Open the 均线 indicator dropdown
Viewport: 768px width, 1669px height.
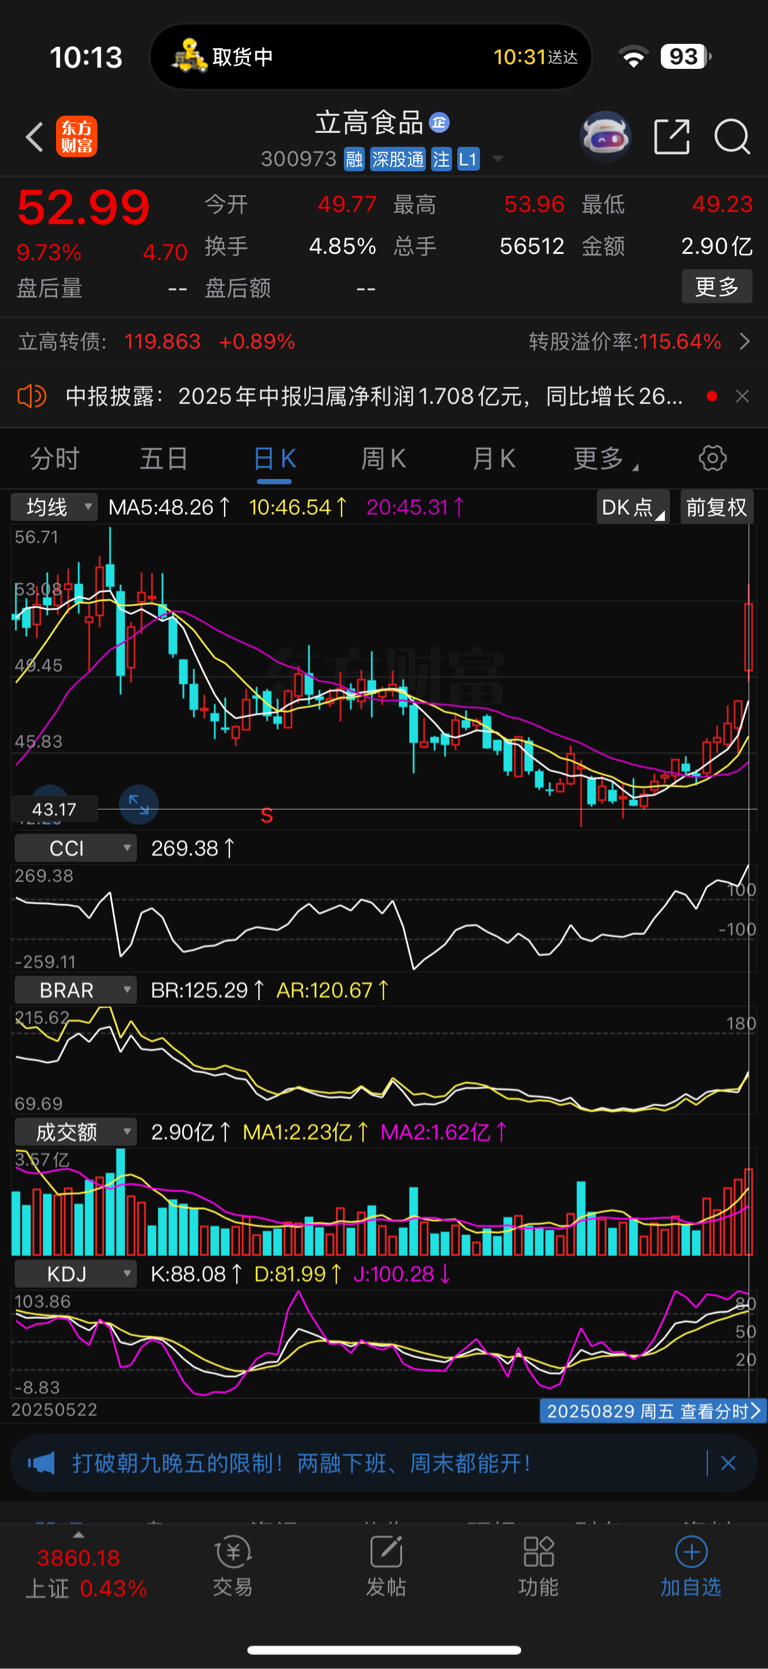coord(54,507)
